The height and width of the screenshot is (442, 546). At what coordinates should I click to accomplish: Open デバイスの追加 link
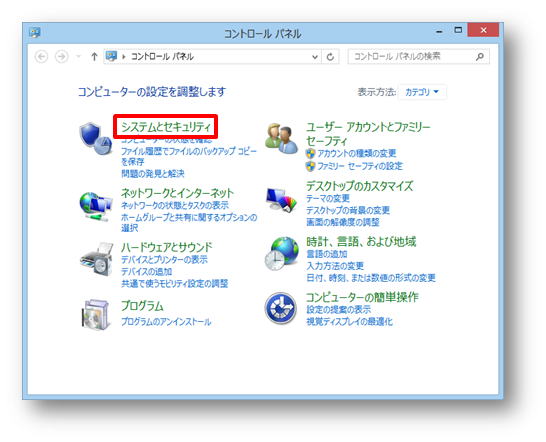146,272
